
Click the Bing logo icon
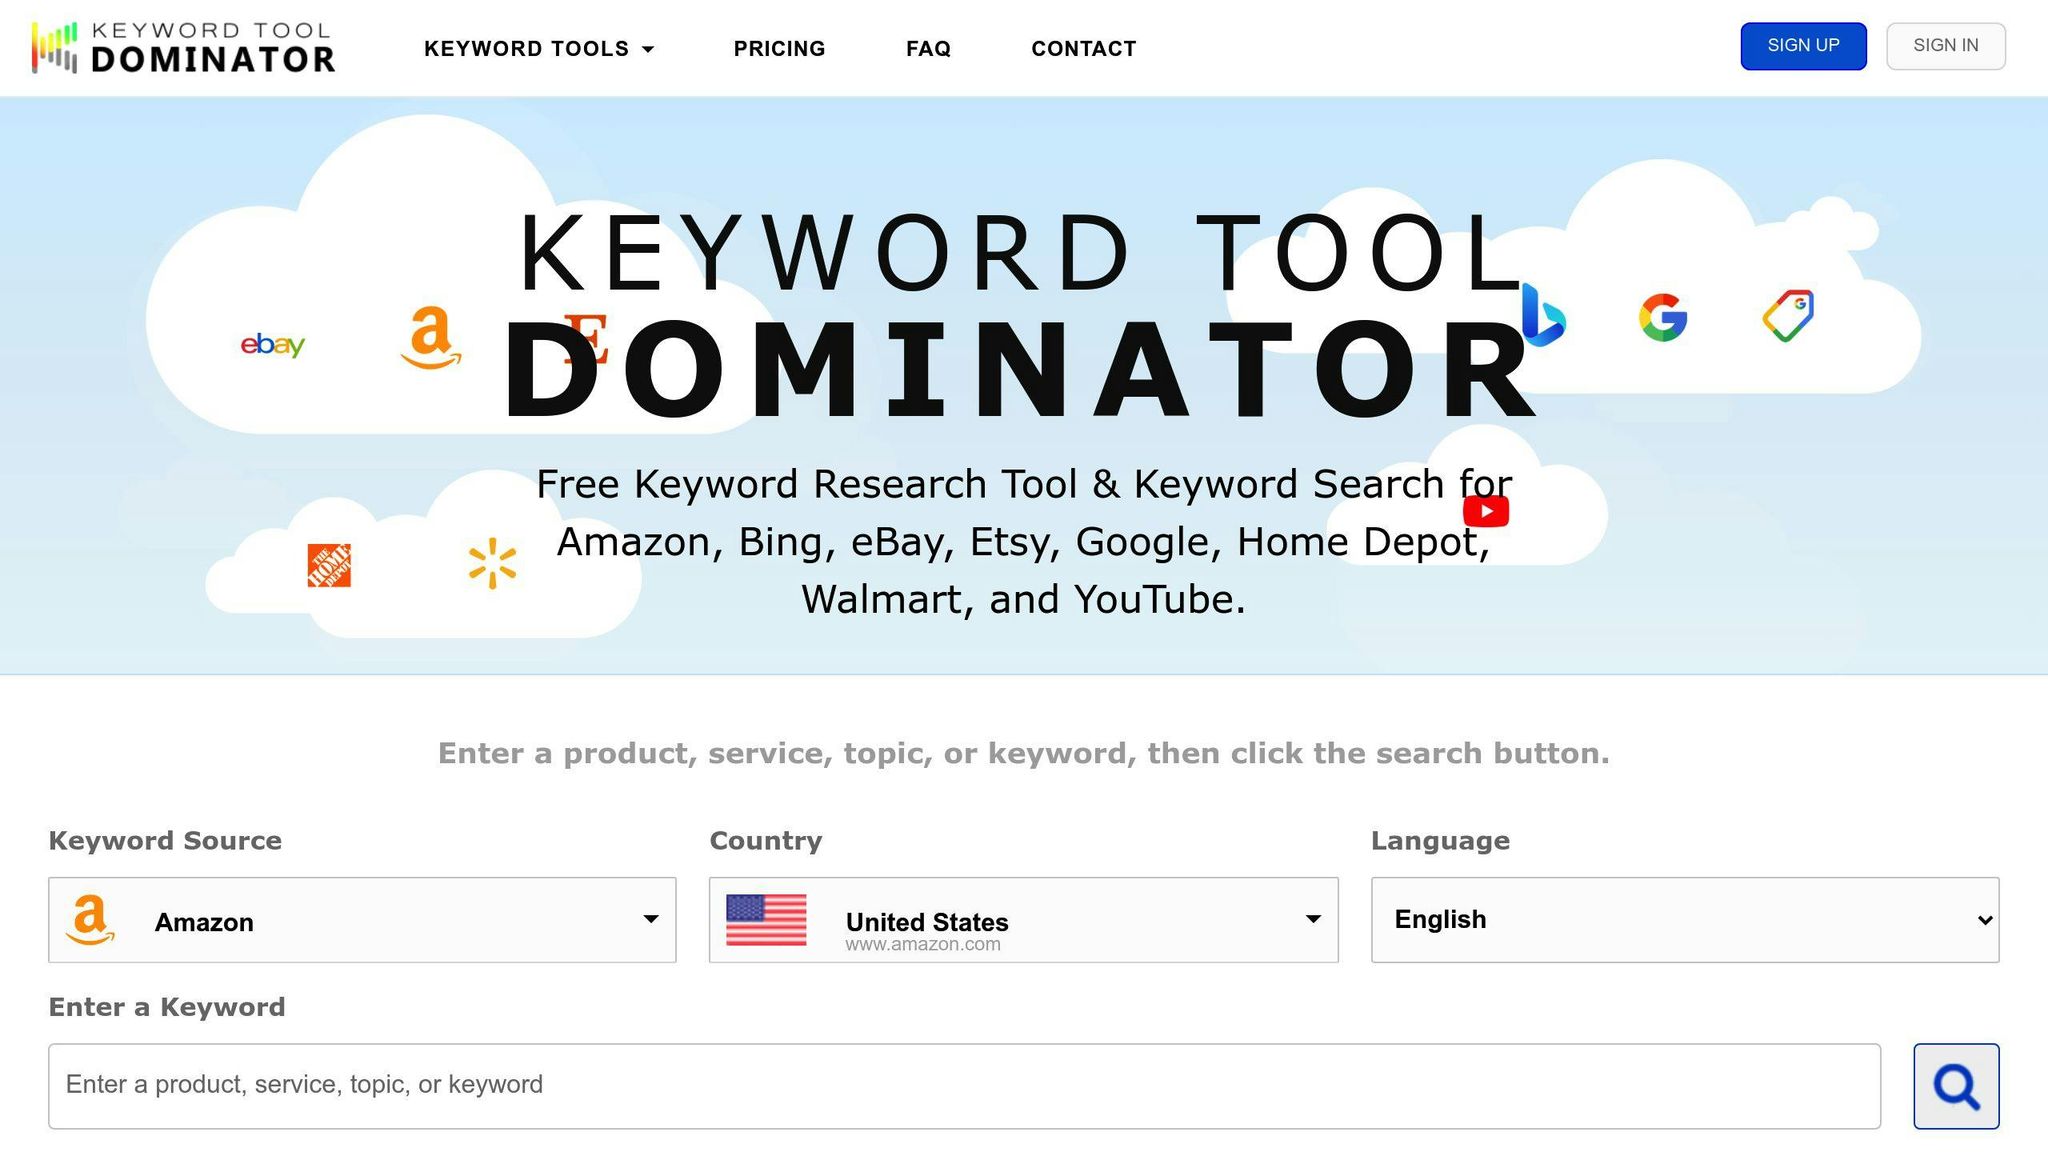(x=1543, y=316)
